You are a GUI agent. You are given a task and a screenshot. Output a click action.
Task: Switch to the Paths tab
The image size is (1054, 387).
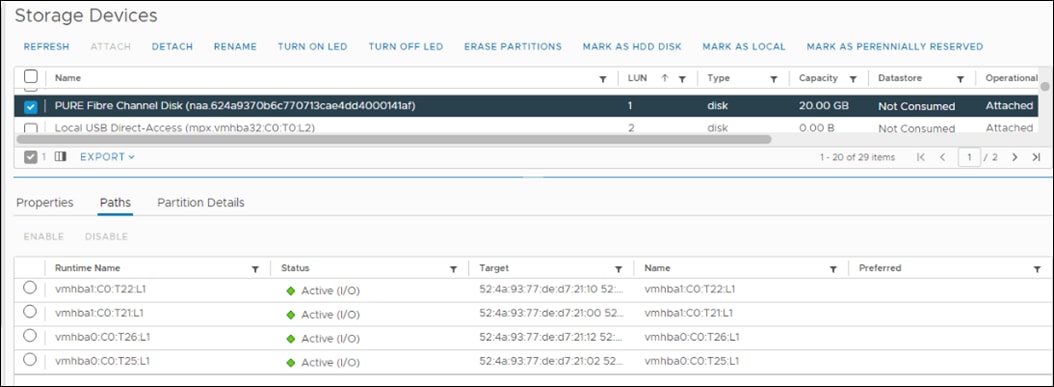(x=115, y=202)
